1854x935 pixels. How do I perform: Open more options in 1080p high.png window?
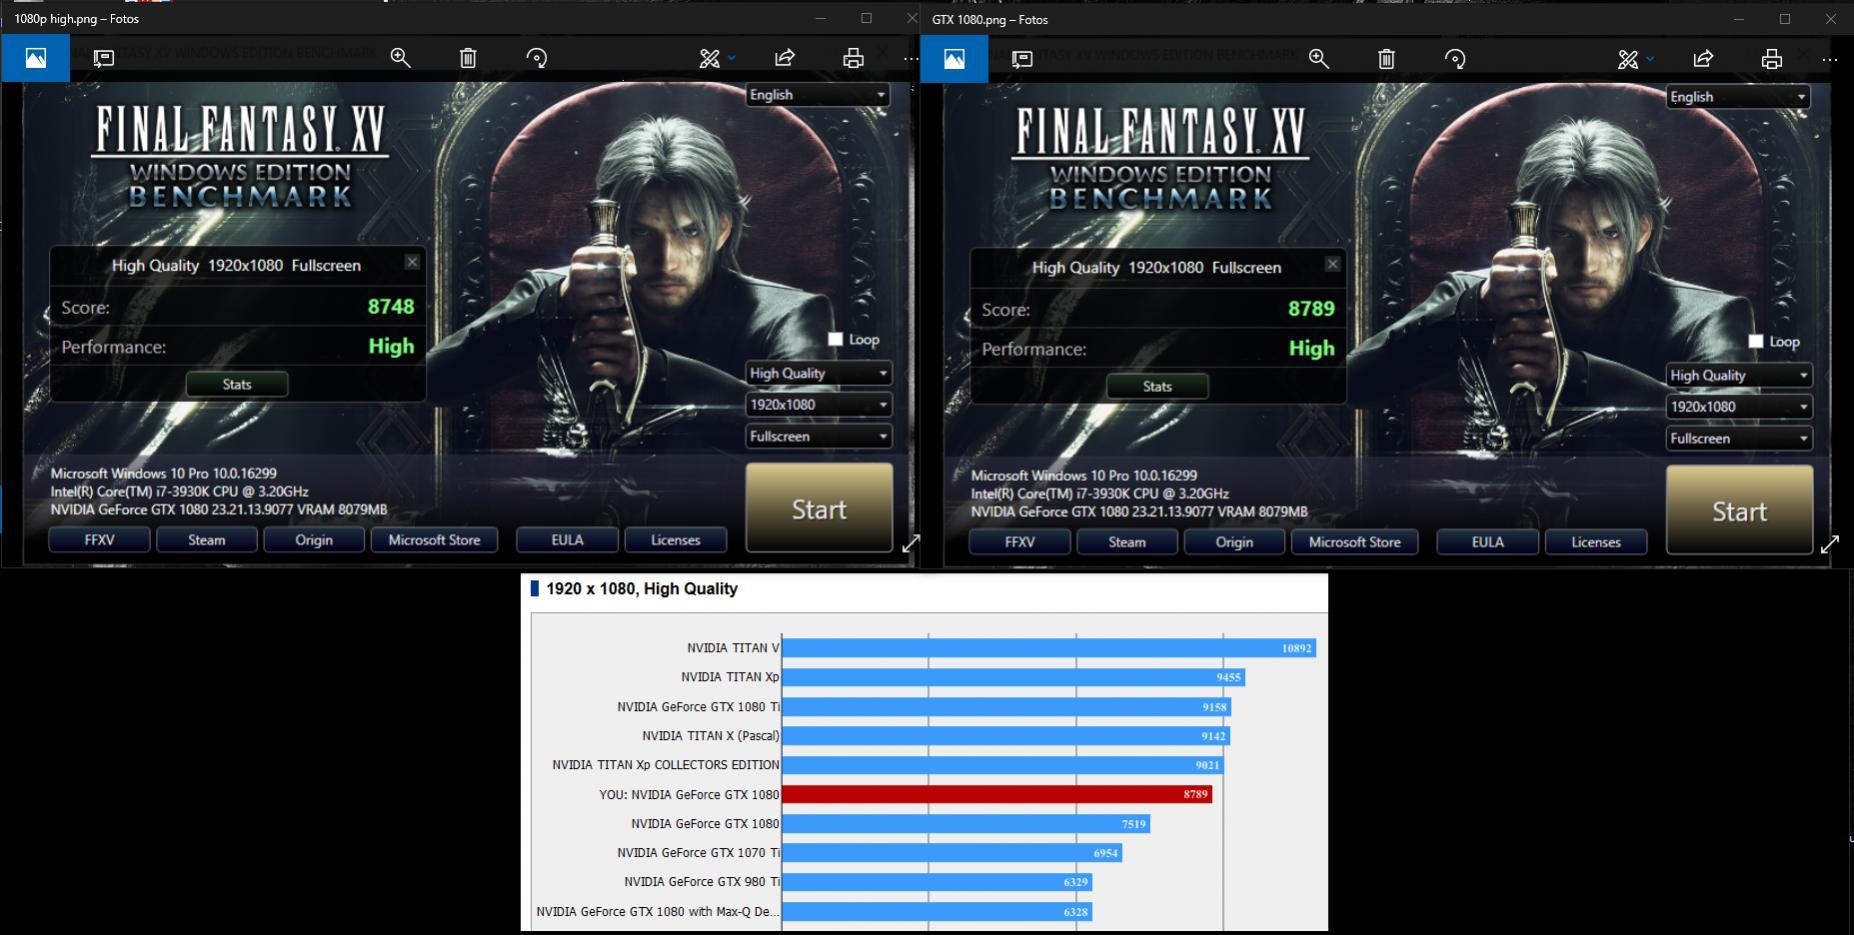(x=910, y=58)
